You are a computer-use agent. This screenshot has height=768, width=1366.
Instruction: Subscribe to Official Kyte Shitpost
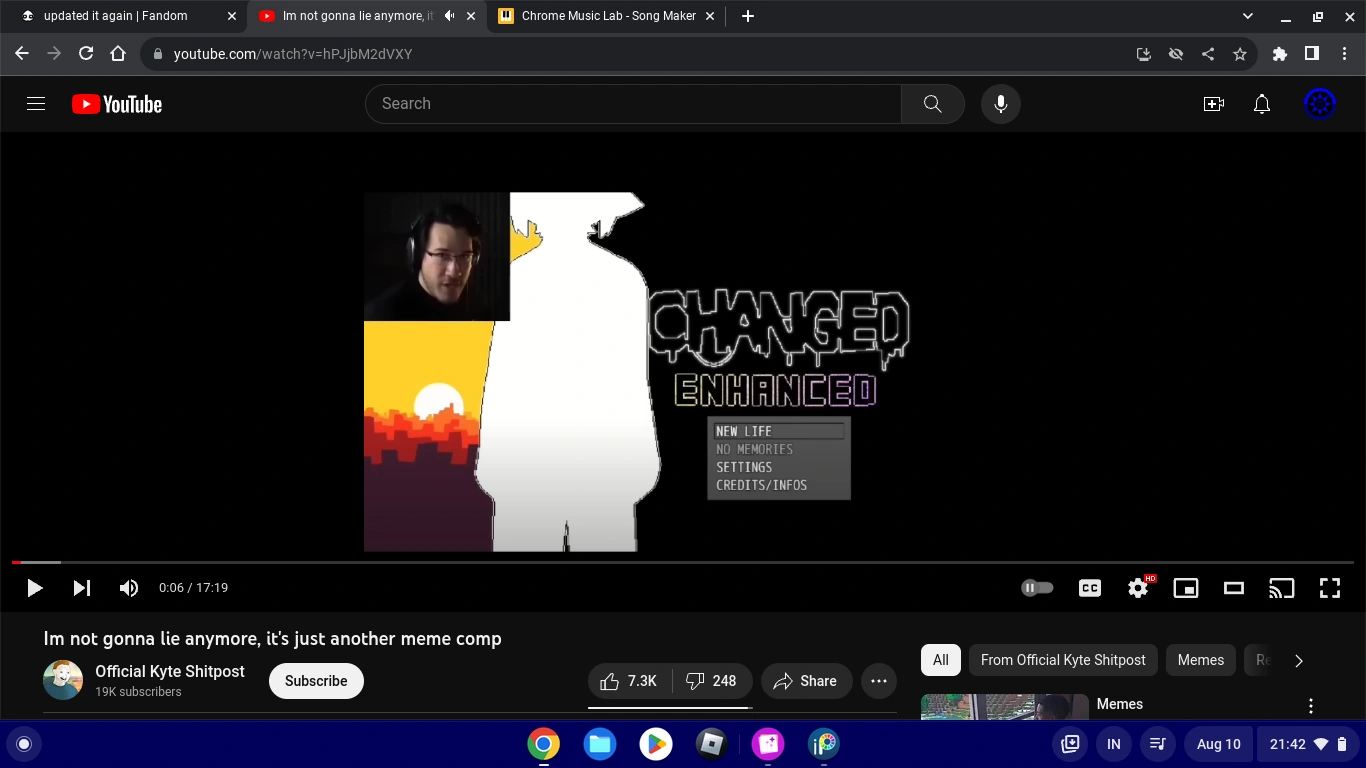[316, 680]
